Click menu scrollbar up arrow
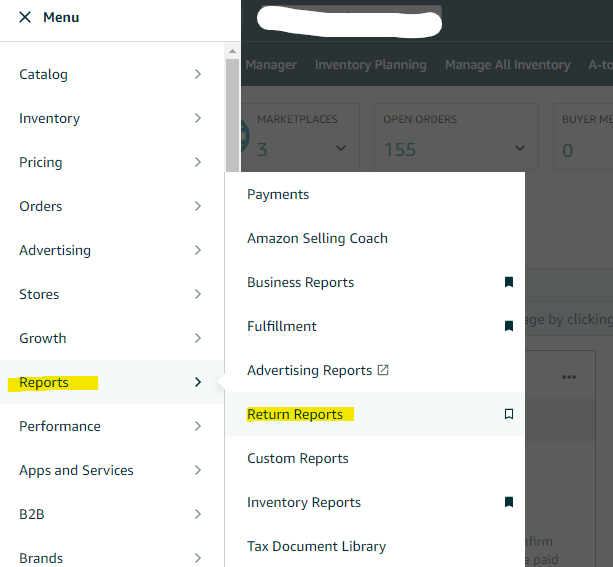Image resolution: width=613 pixels, height=567 pixels. [x=232, y=51]
